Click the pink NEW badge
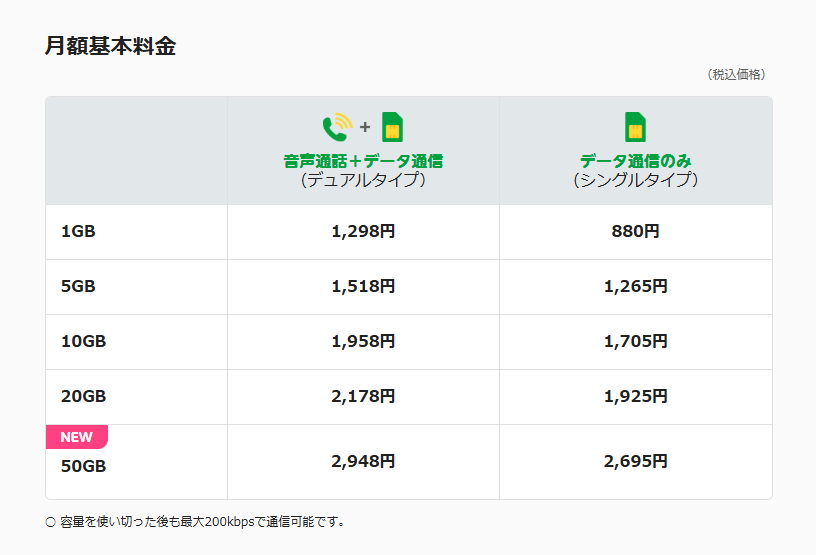The height and width of the screenshot is (555, 816). (x=76, y=437)
